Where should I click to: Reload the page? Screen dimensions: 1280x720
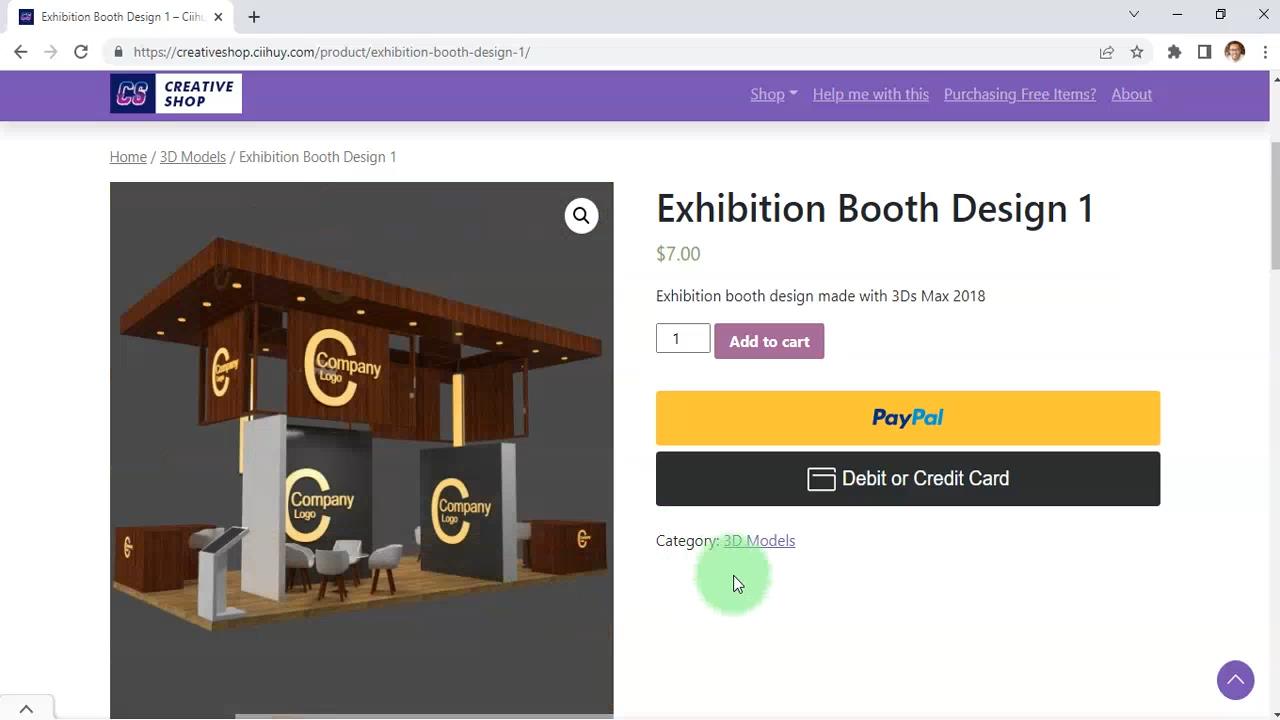click(x=81, y=52)
